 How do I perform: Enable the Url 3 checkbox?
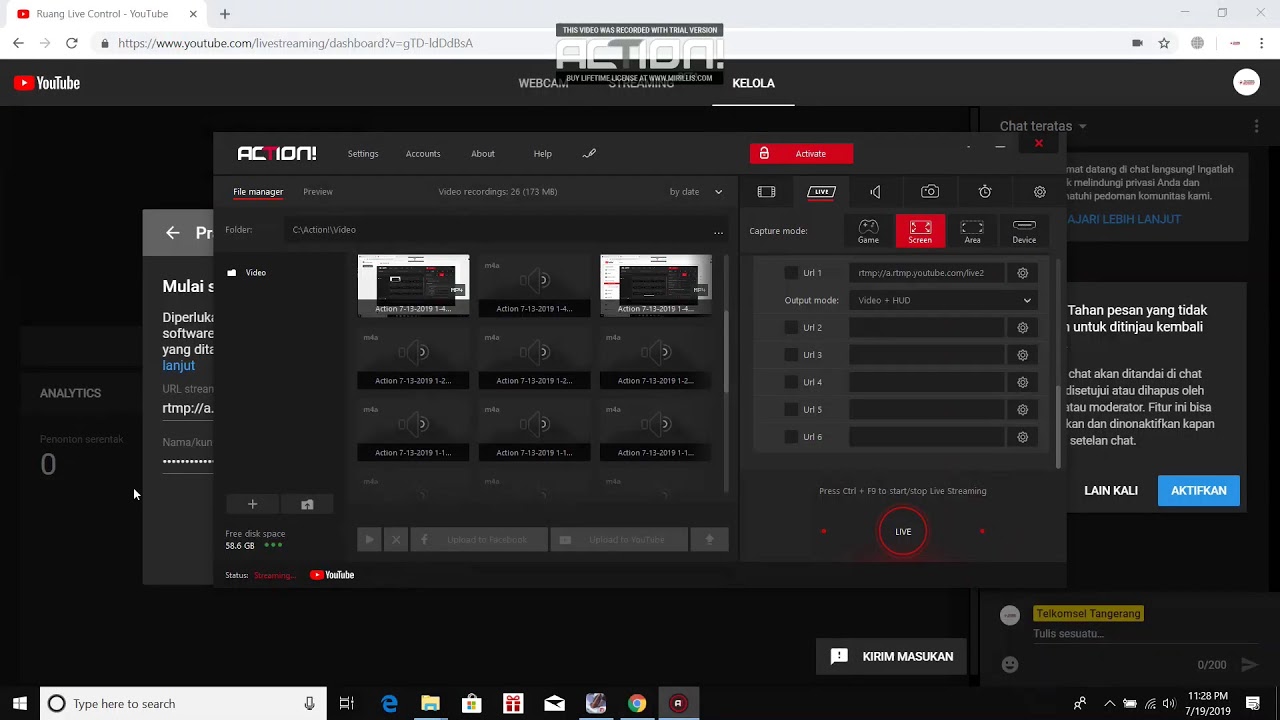[x=792, y=355]
